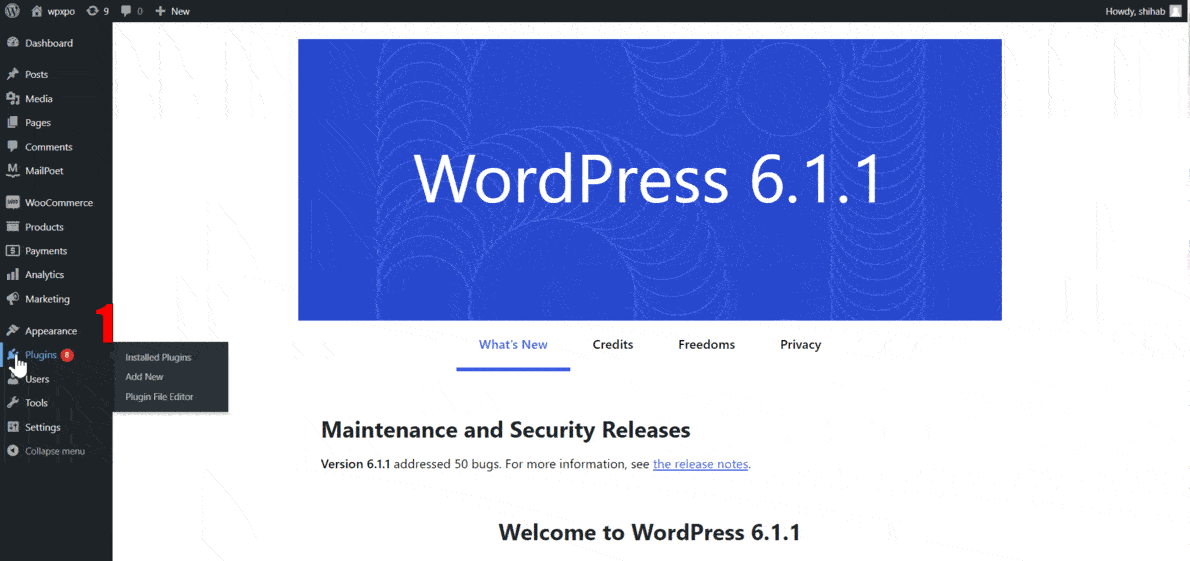Click the user avatar in admin bar
The height and width of the screenshot is (561, 1190).
[x=1176, y=11]
